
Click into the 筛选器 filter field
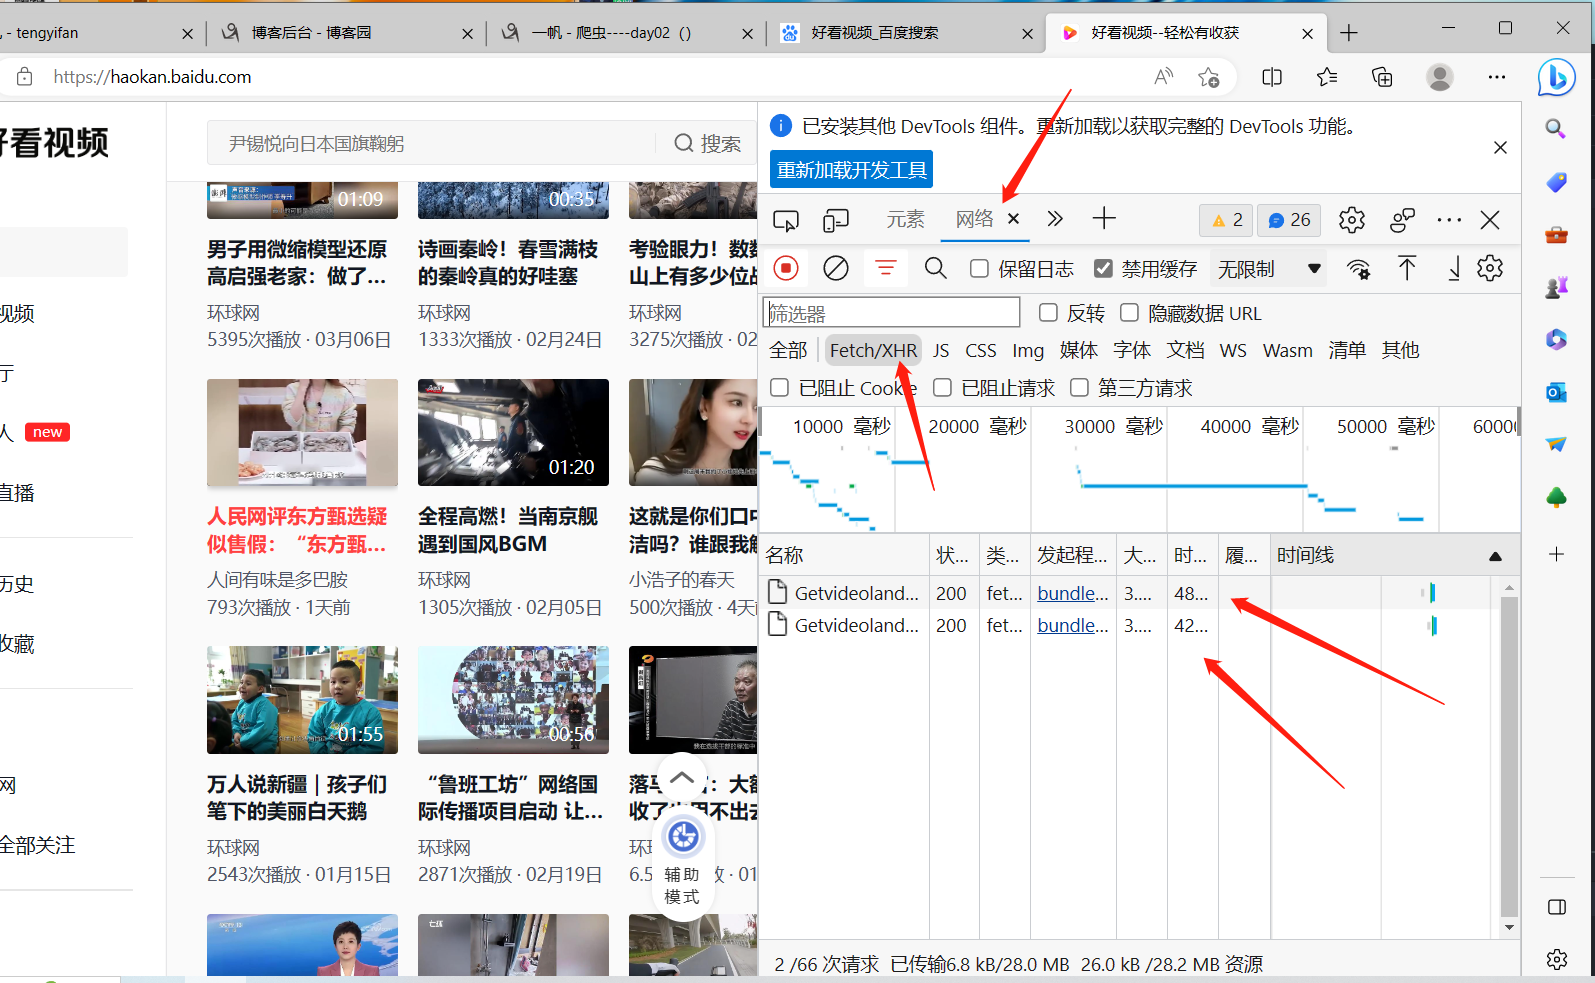click(x=891, y=313)
